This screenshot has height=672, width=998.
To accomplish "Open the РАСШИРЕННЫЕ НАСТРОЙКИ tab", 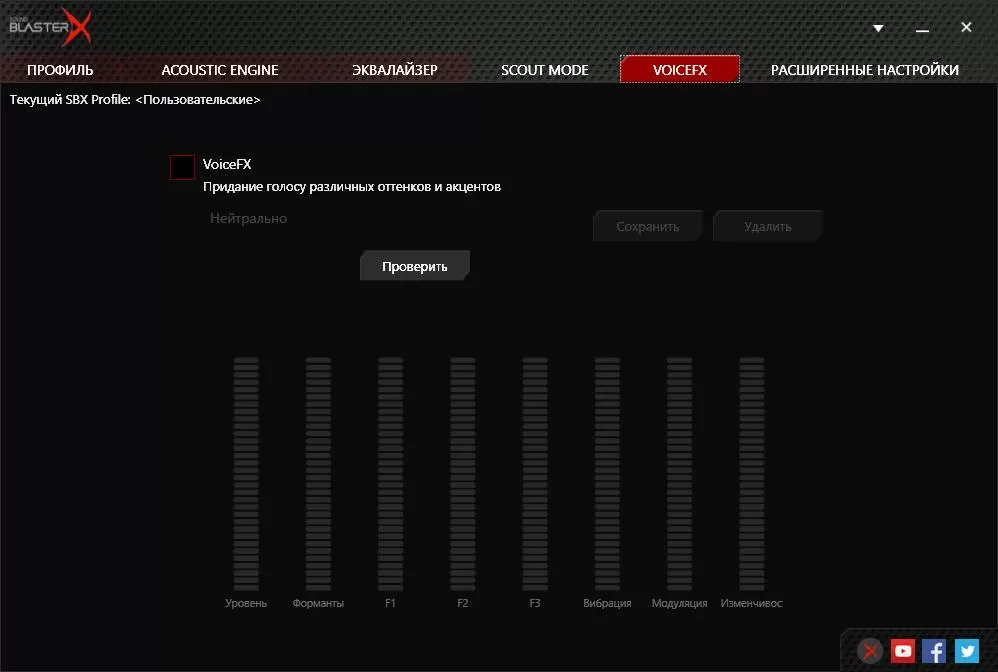I will coord(864,70).
